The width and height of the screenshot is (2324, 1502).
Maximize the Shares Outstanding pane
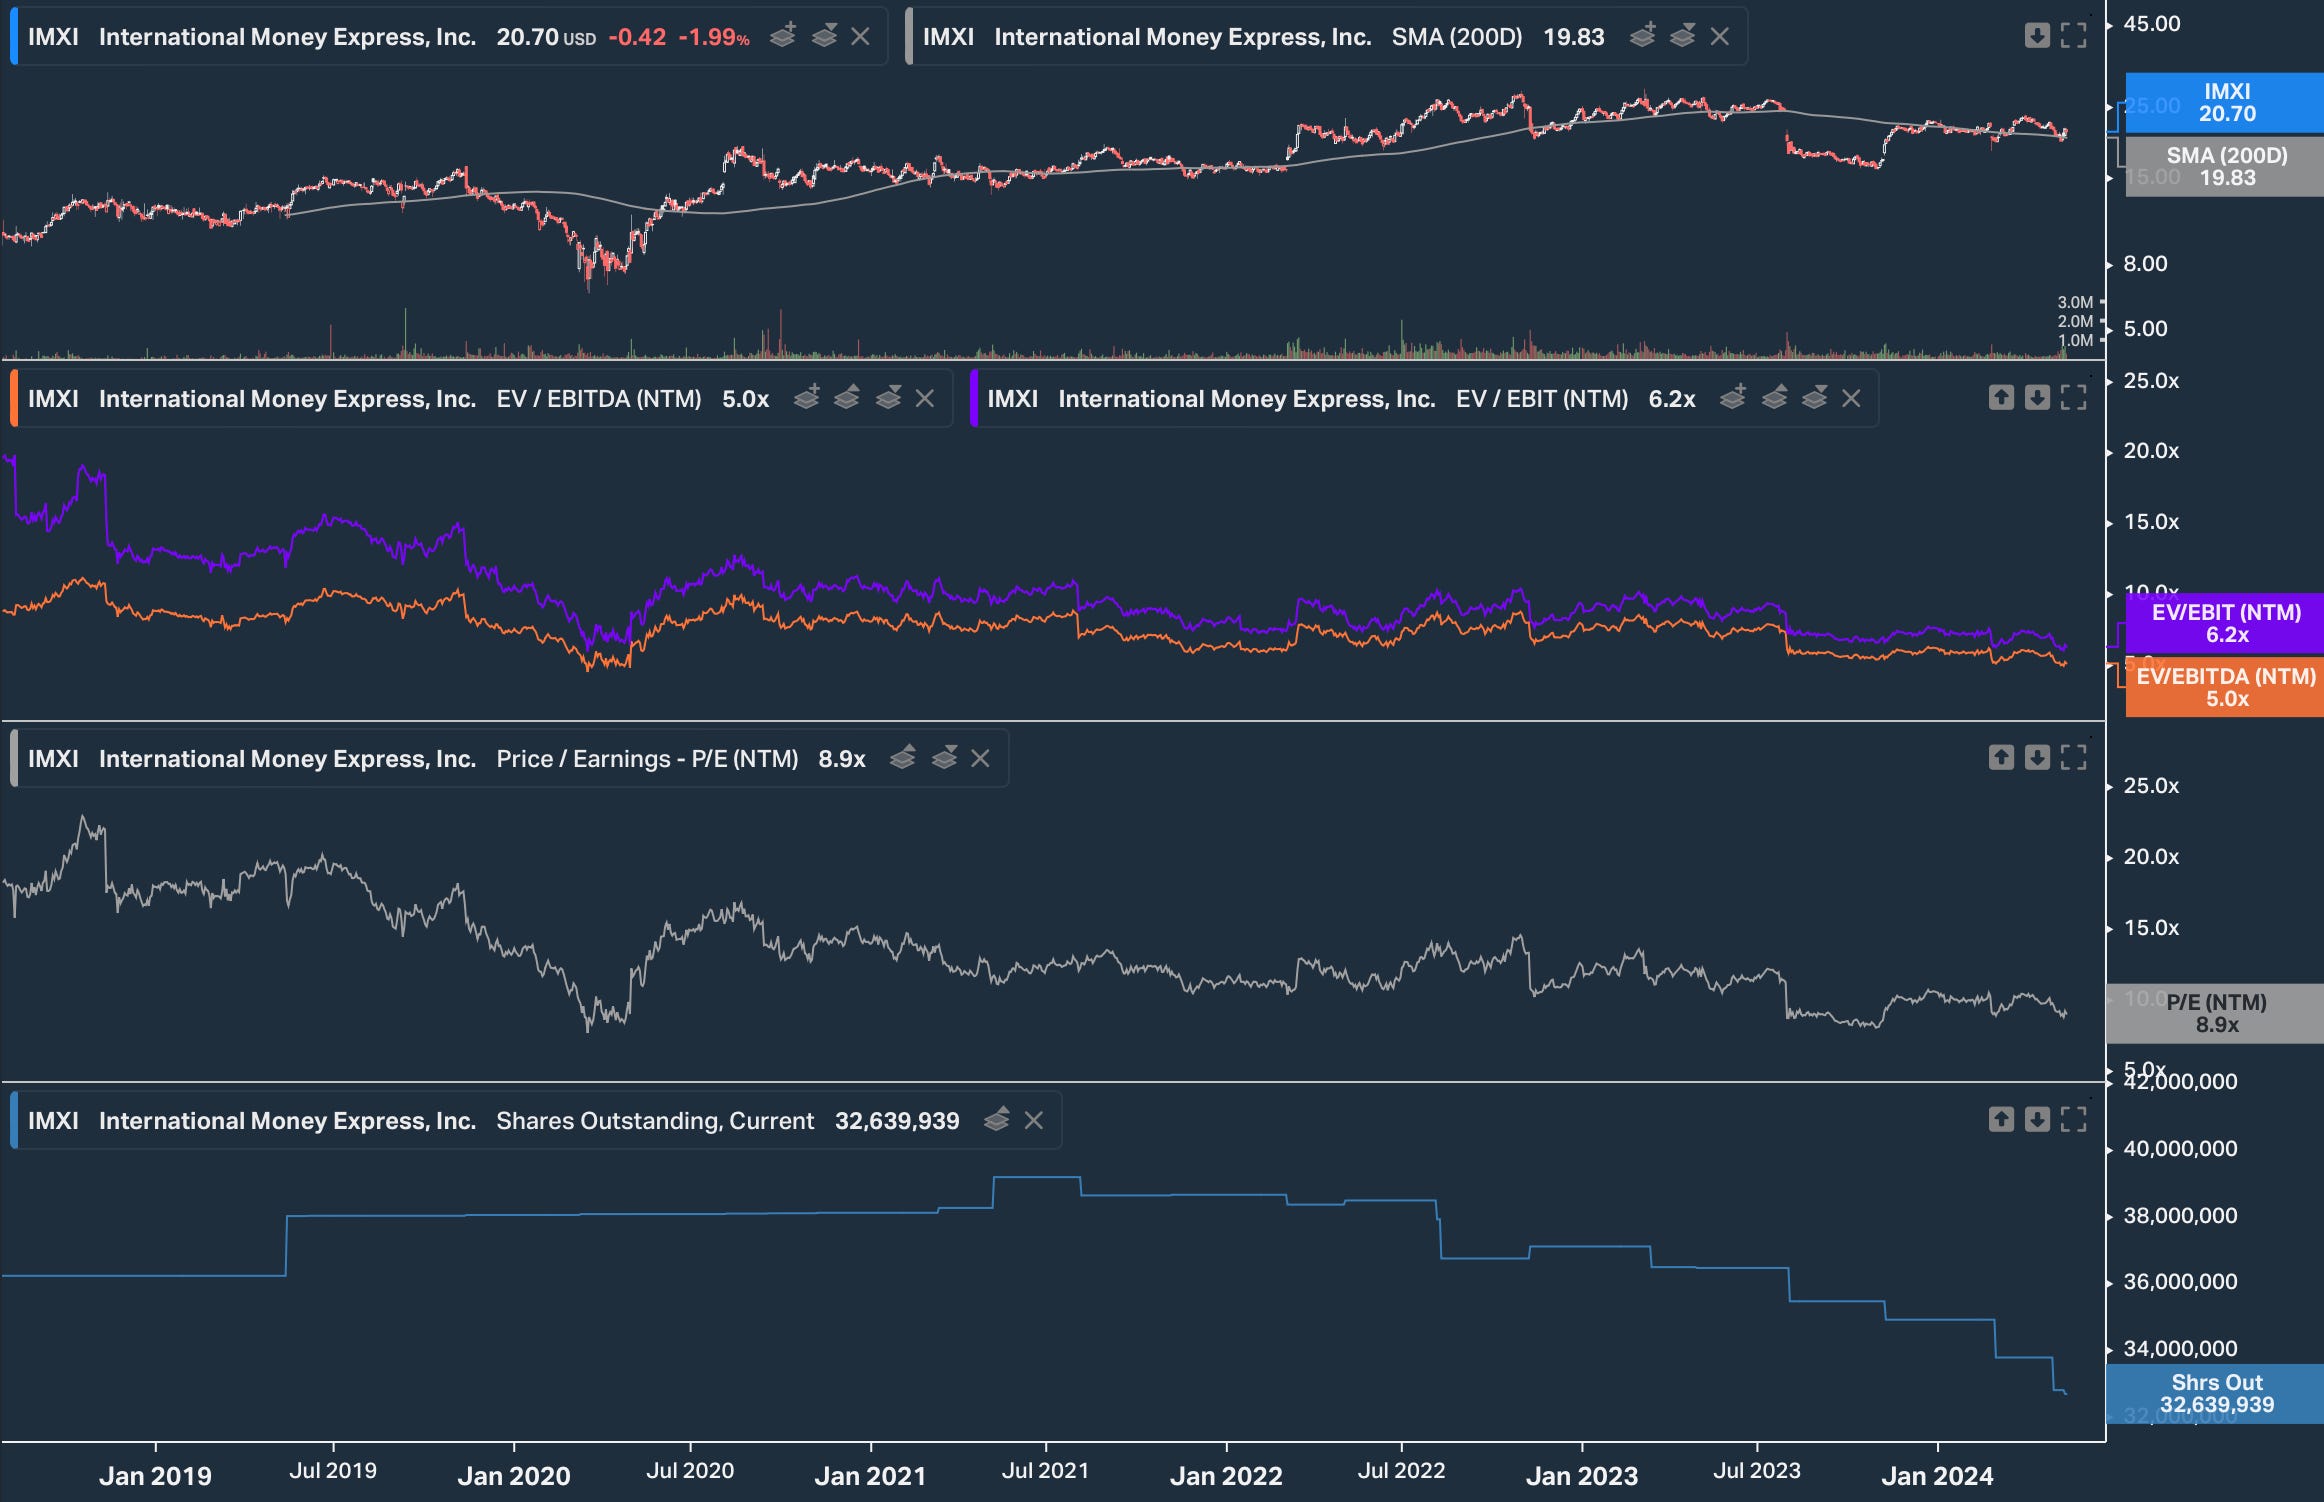point(2074,1120)
